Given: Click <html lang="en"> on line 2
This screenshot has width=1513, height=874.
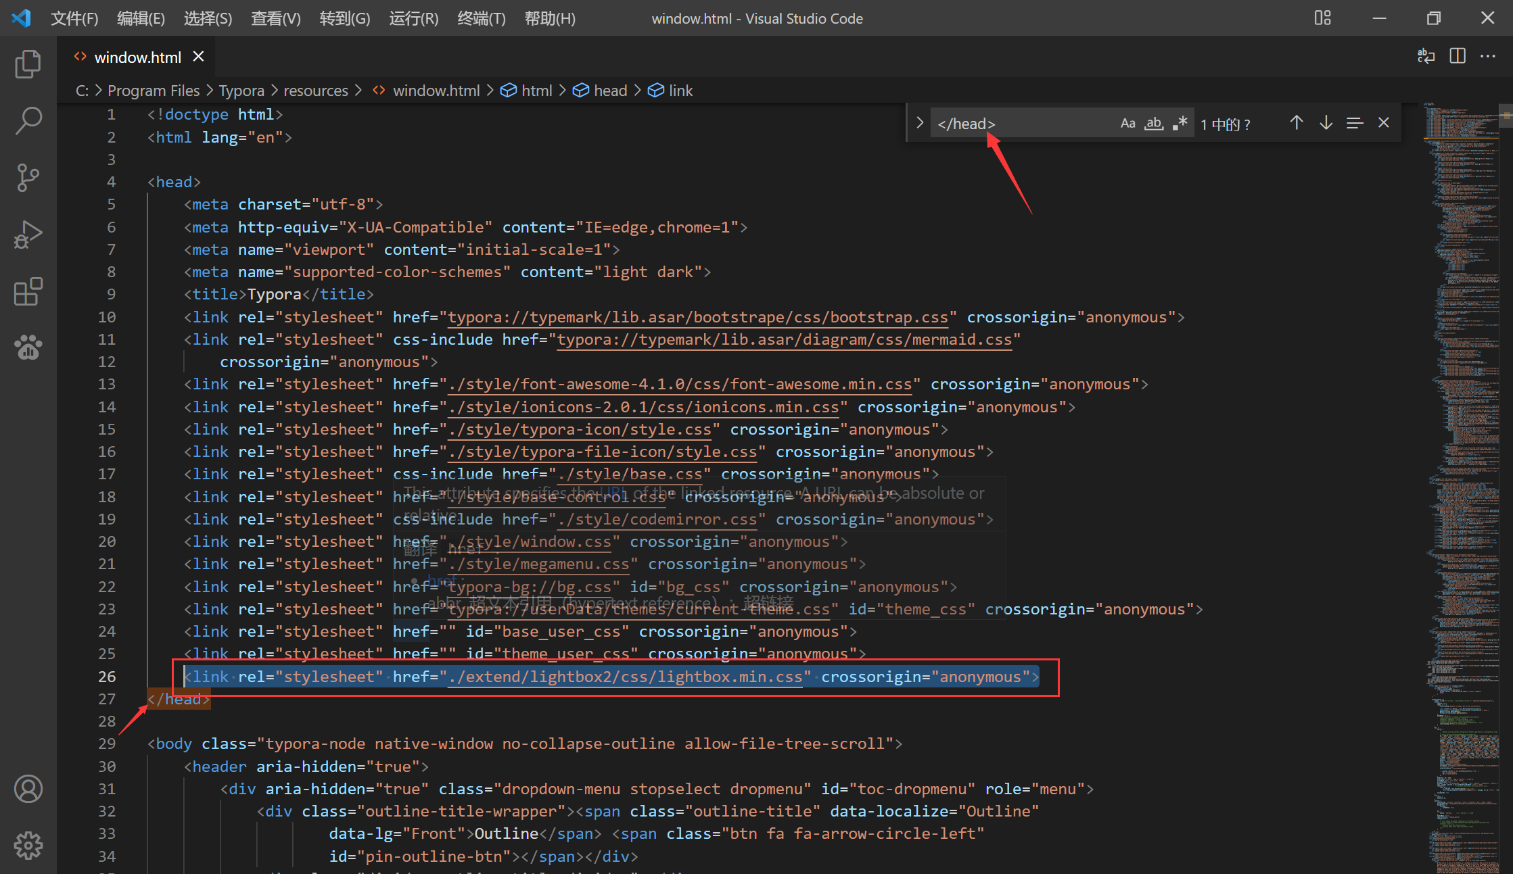Looking at the screenshot, I should (220, 137).
